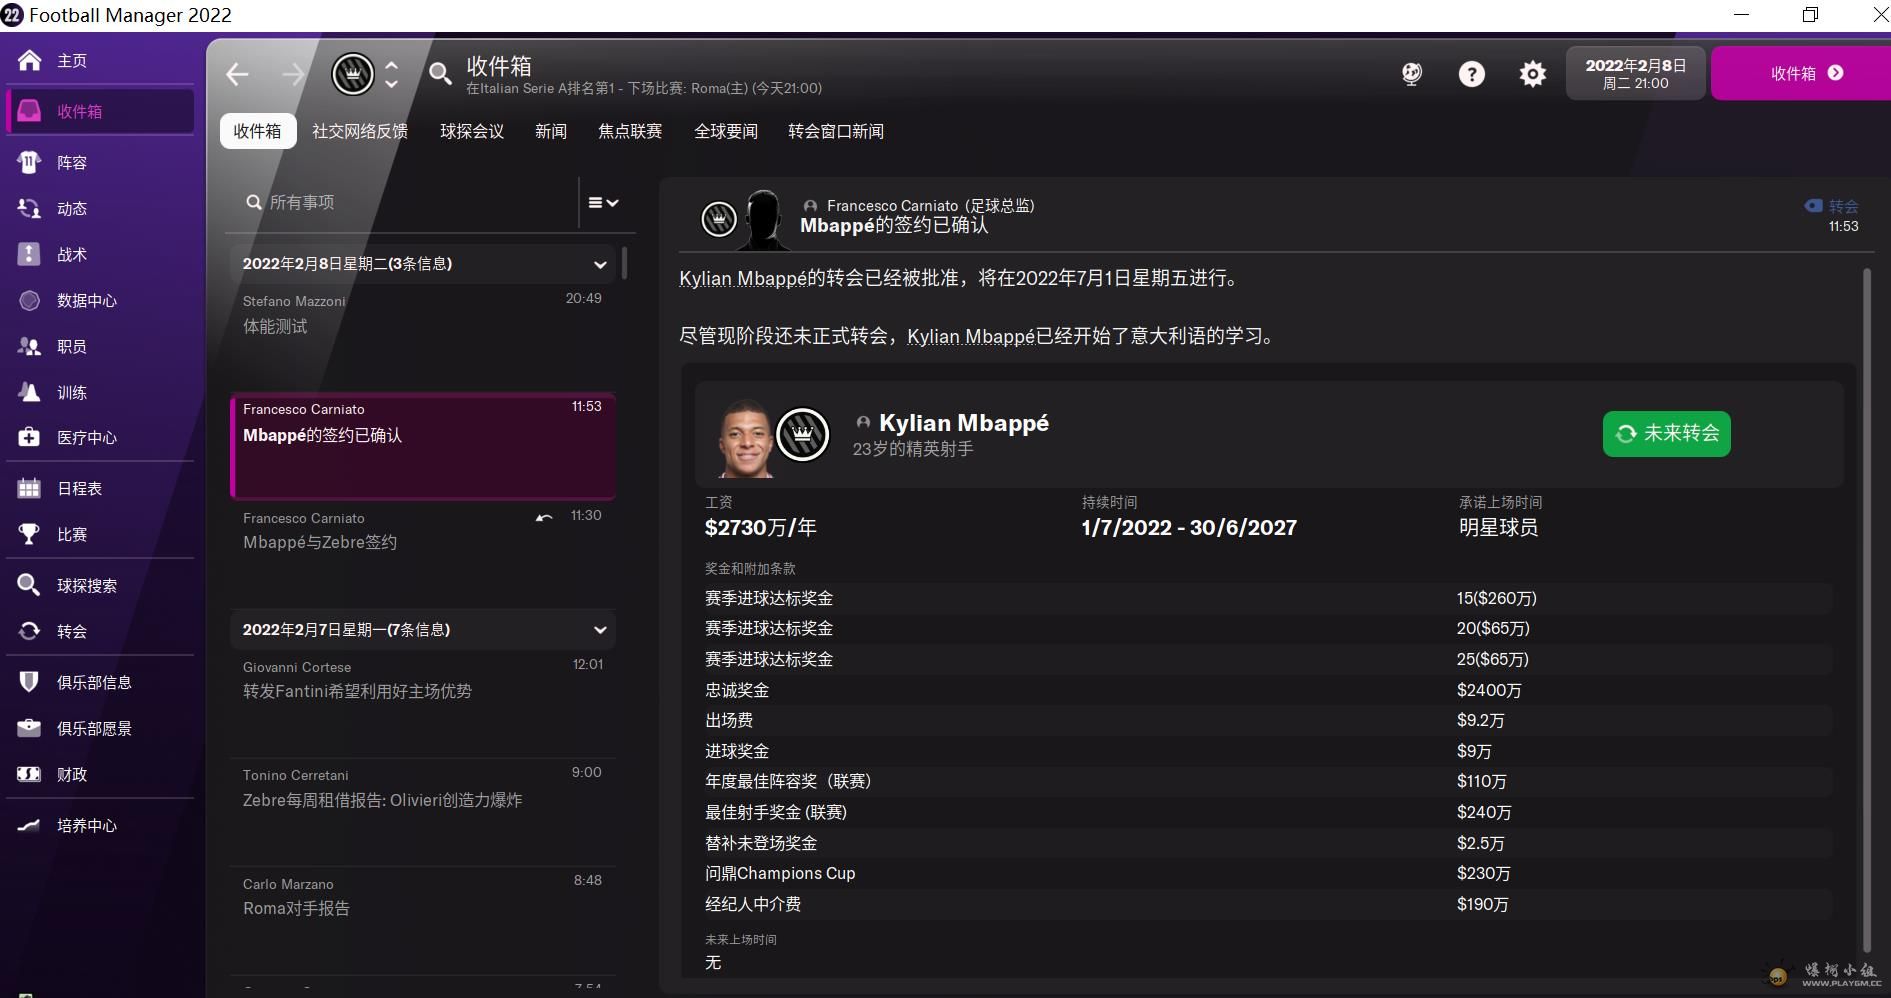Open the 战术 tactics icon

(30, 254)
